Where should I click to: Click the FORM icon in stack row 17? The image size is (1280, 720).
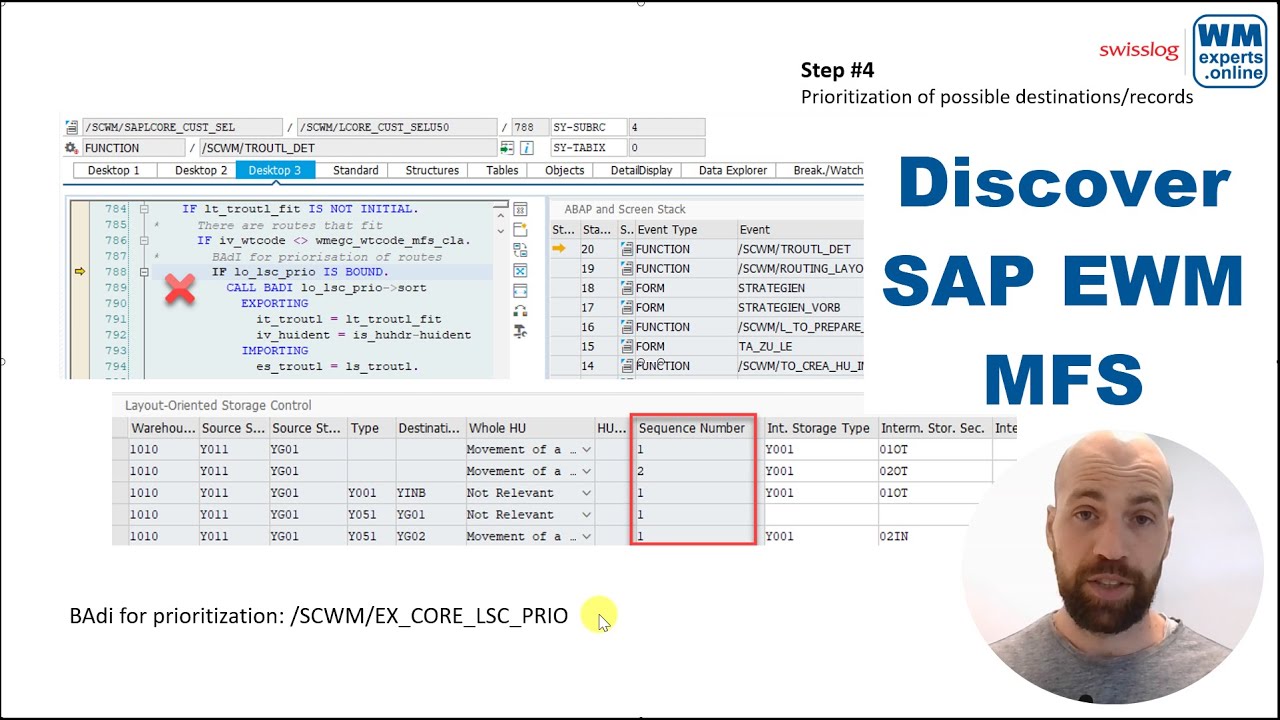626,307
